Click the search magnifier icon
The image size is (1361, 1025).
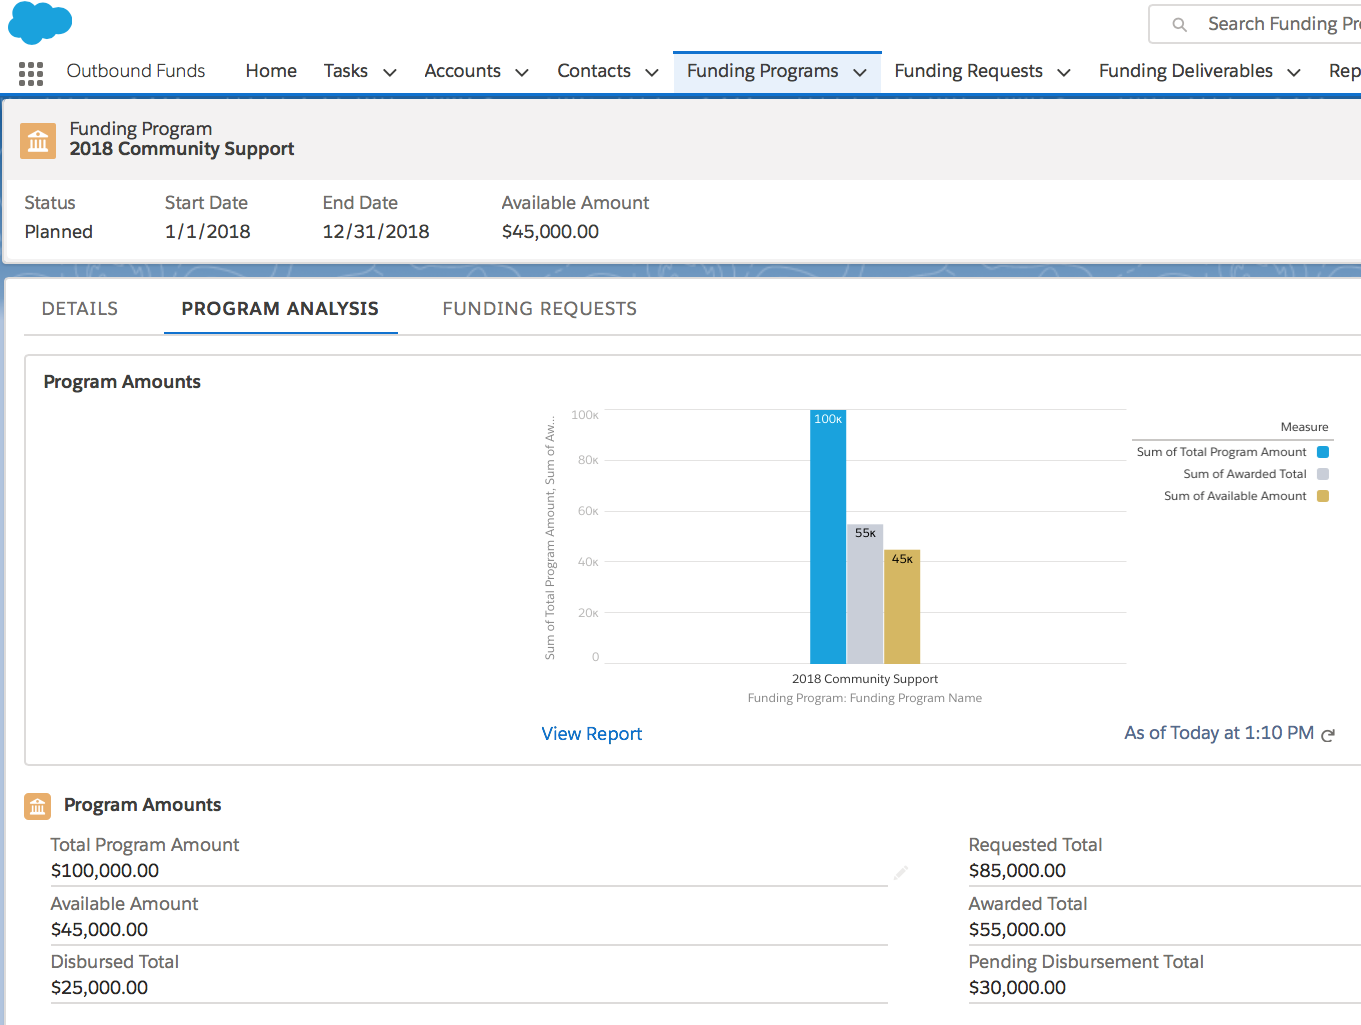click(1180, 25)
